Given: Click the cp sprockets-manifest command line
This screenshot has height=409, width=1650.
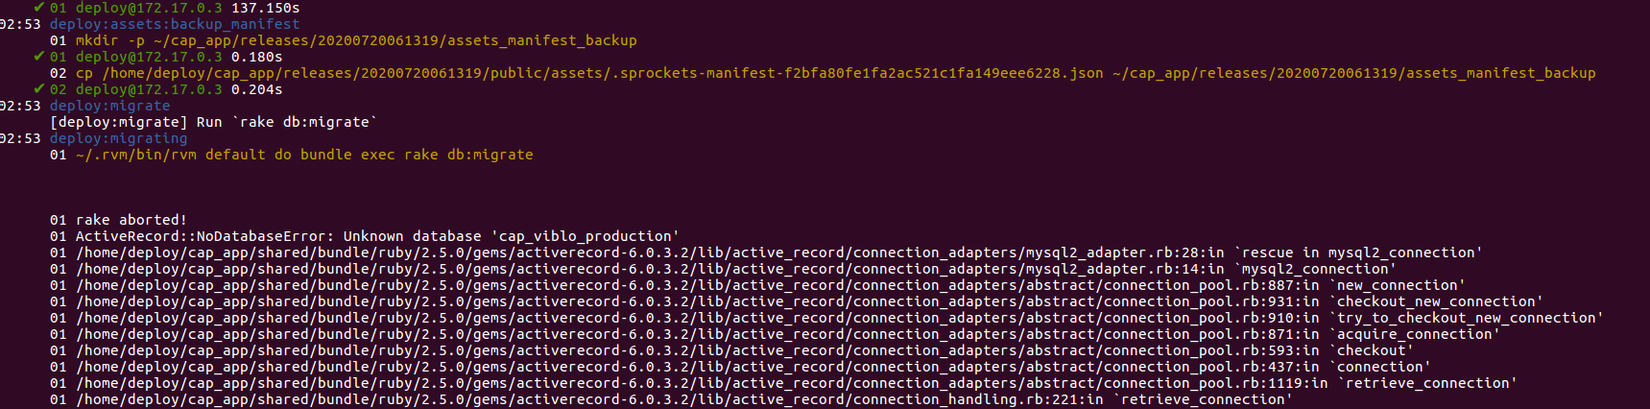Looking at the screenshot, I should 835,73.
